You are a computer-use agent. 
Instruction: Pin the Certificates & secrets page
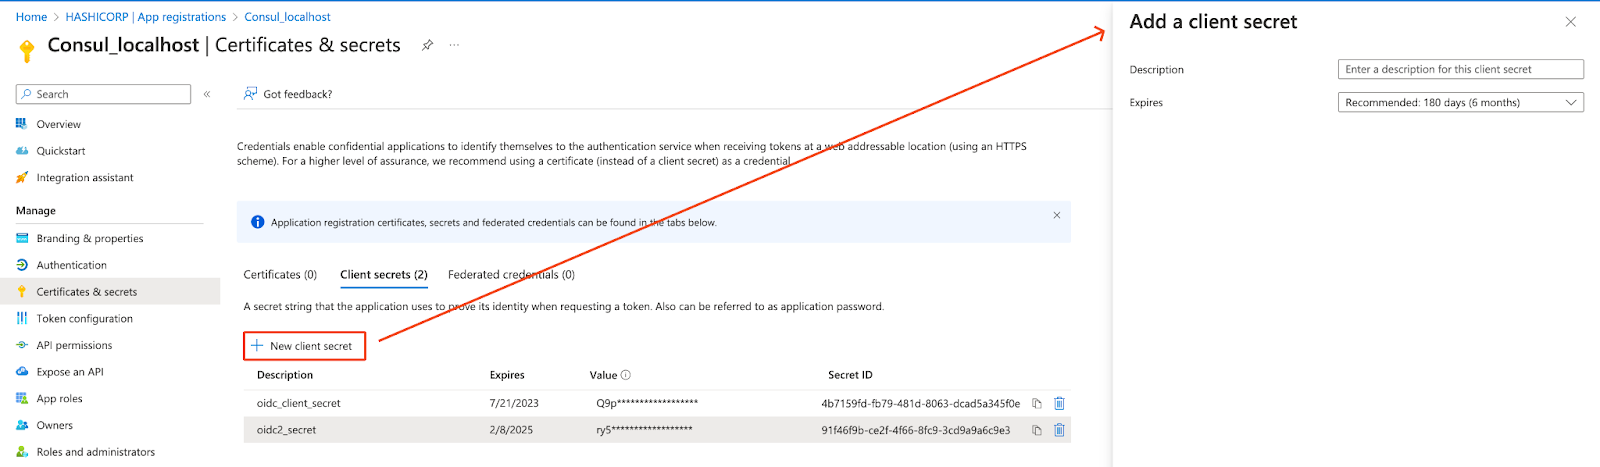[427, 45]
